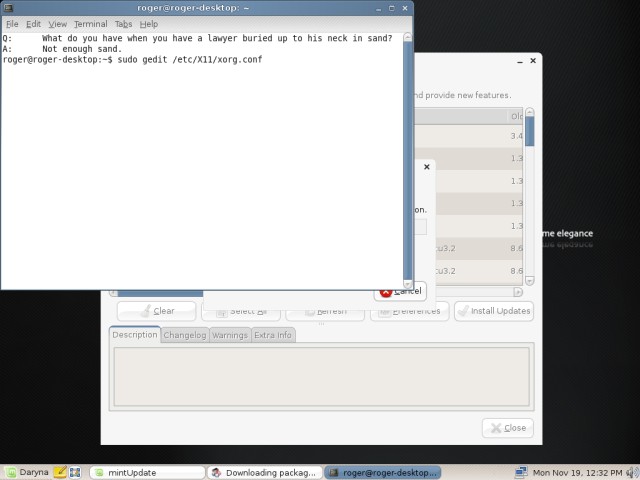Click the update list vertical scrollbar thumb
Image resolution: width=640 pixels, height=480 pixels.
pos(530,131)
